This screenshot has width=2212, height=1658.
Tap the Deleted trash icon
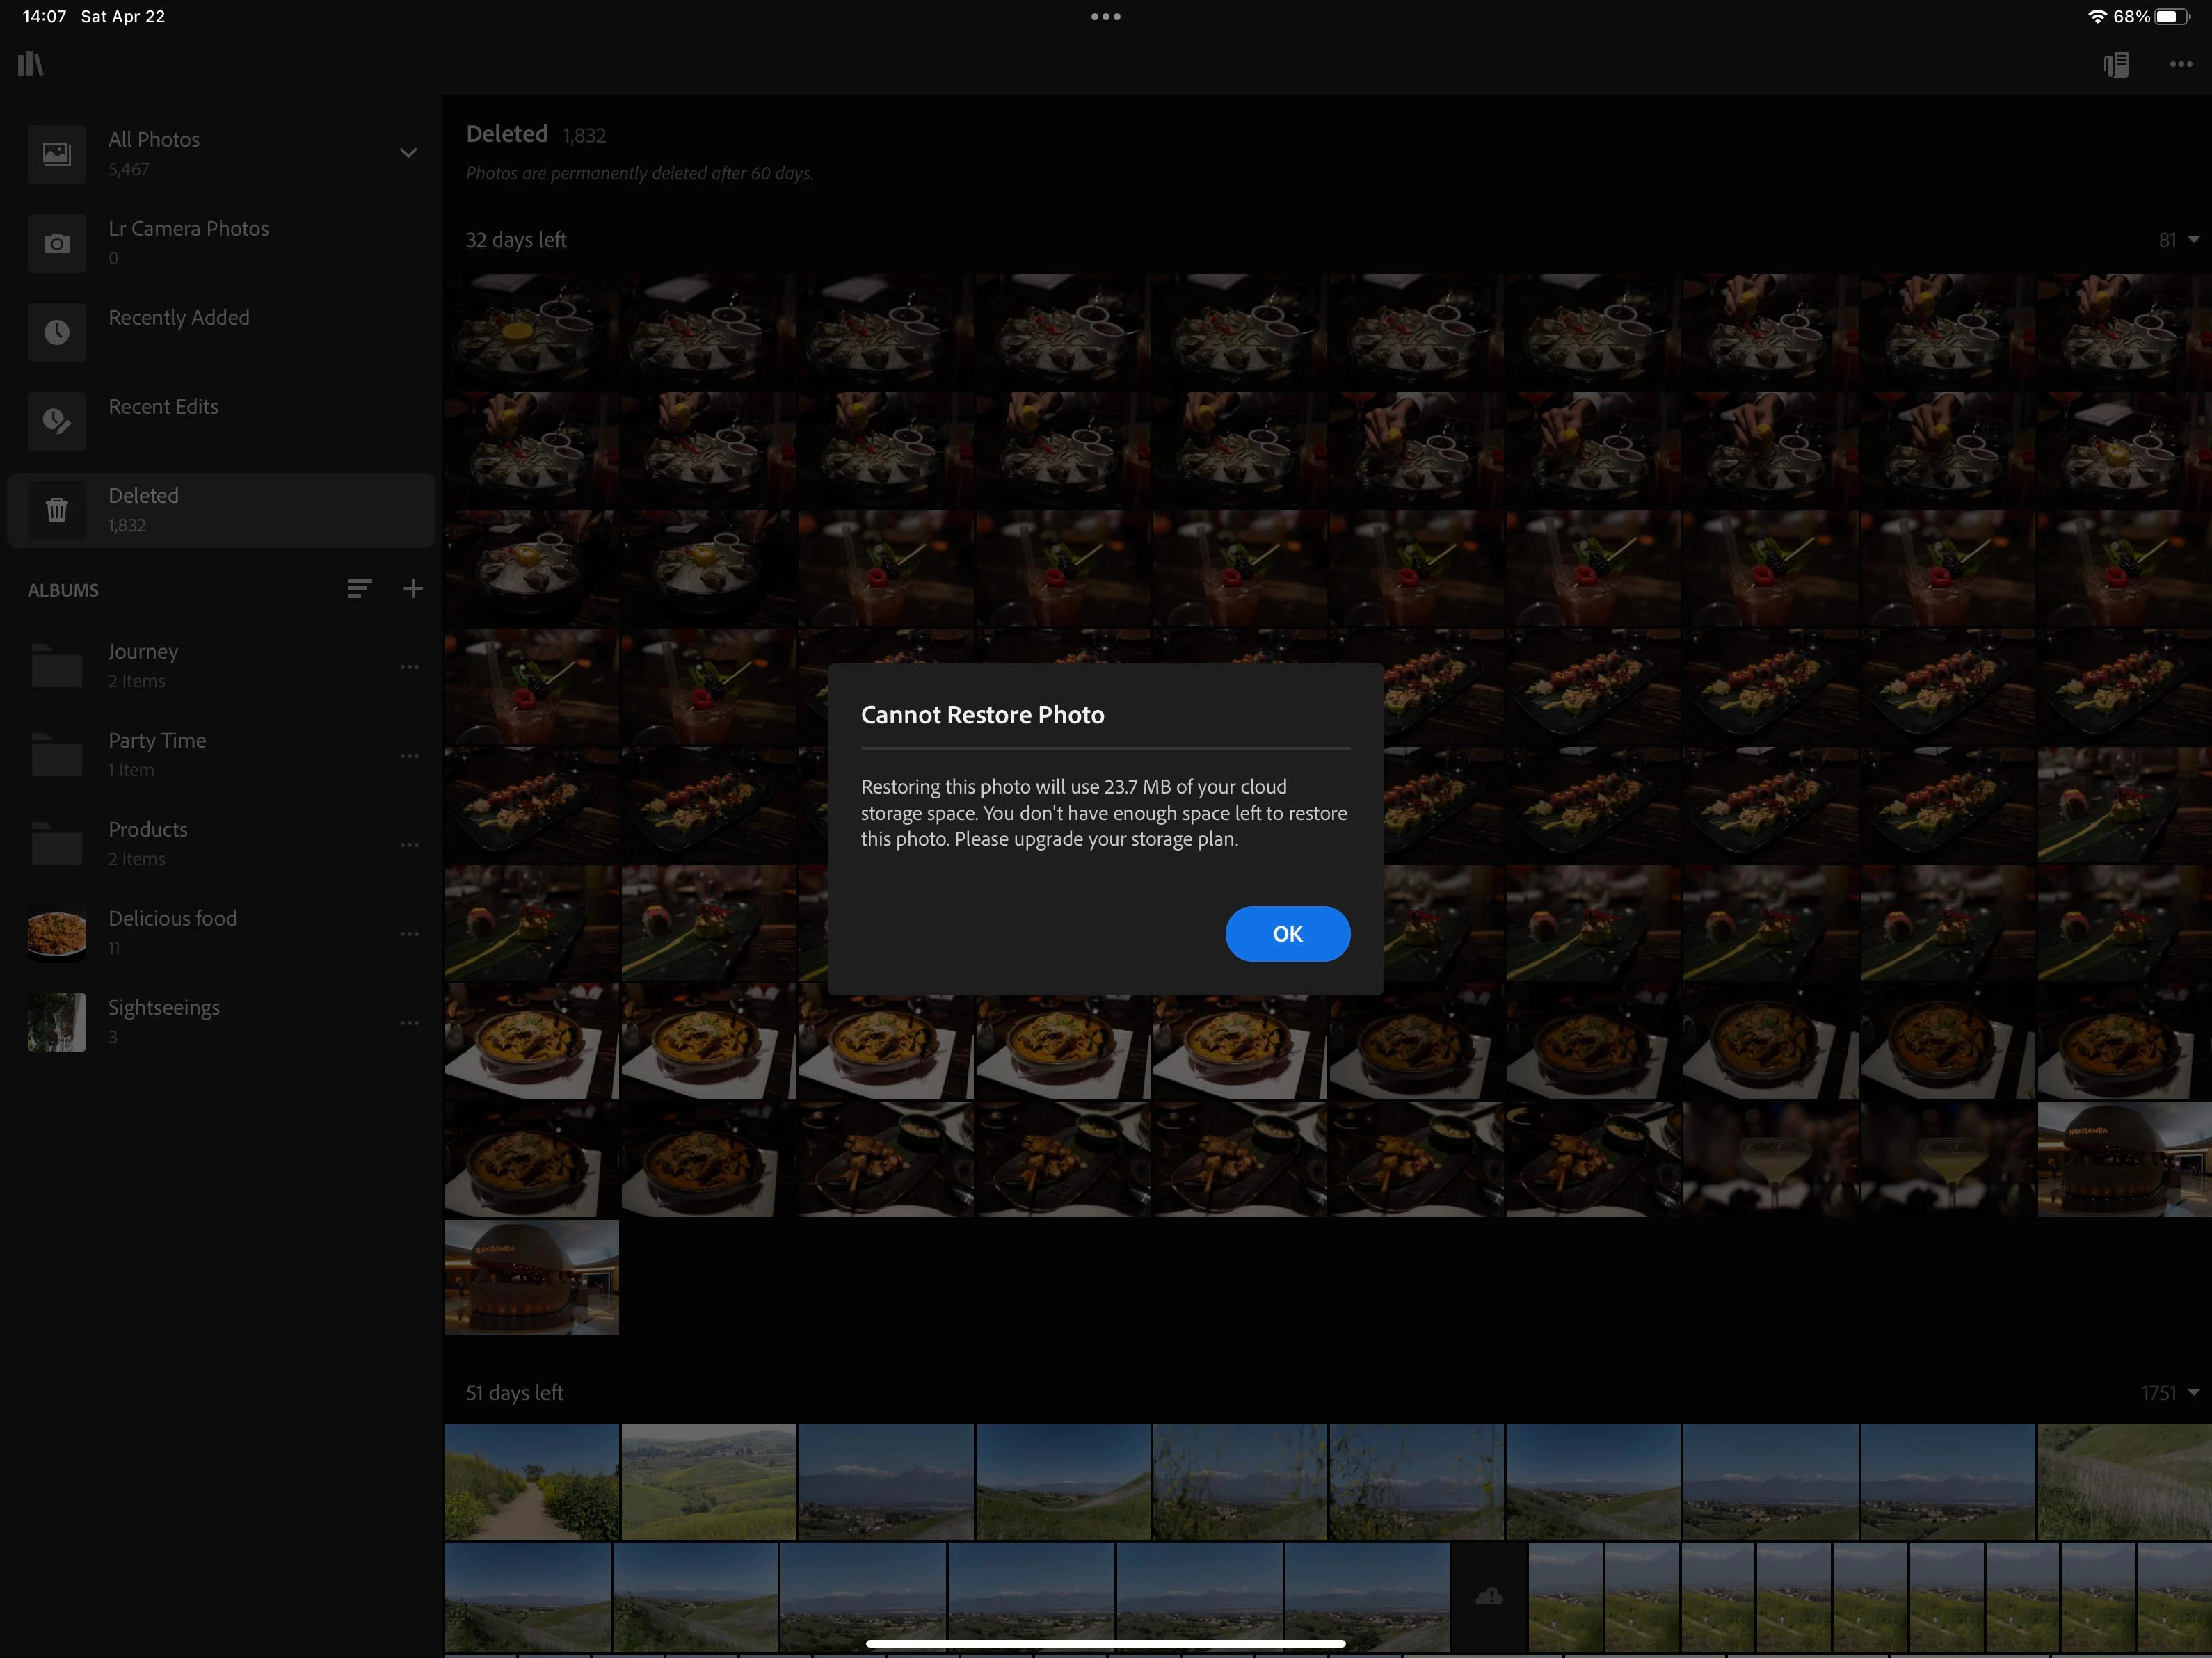57,510
